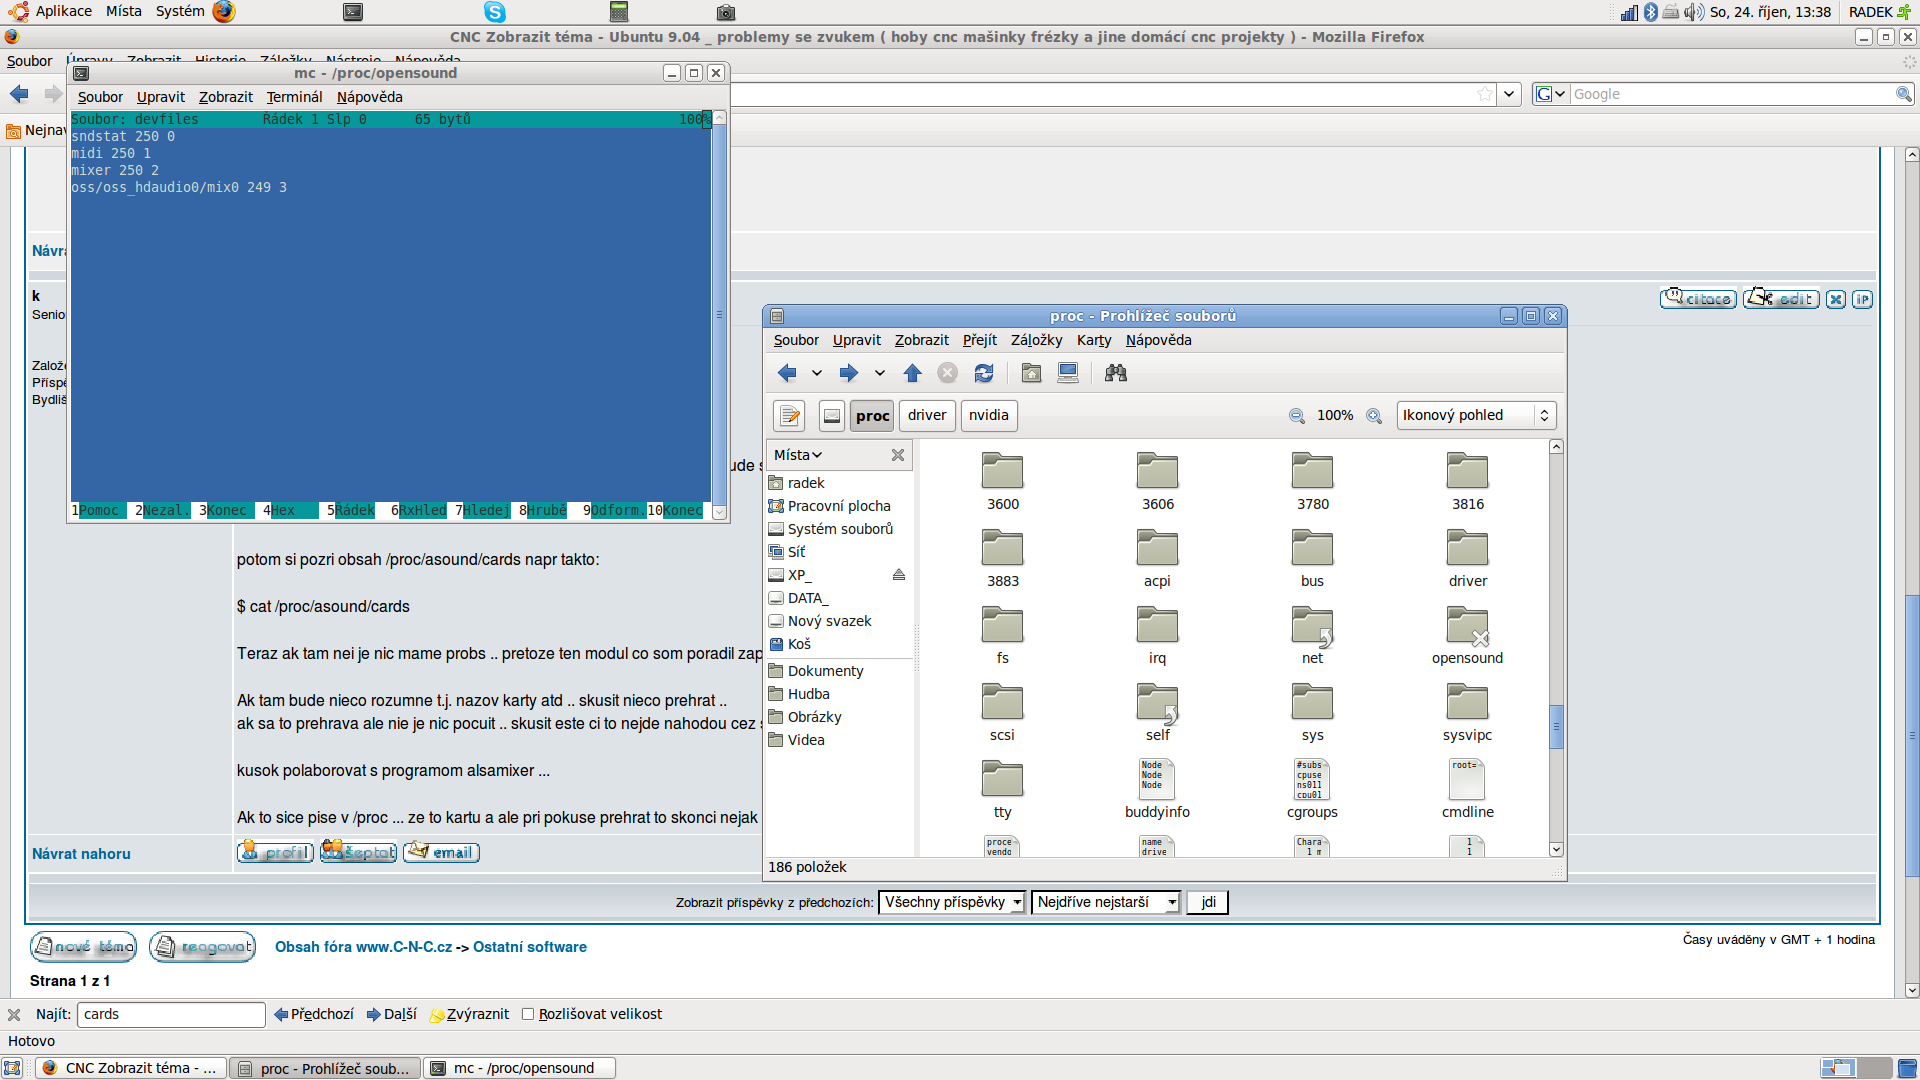Image resolution: width=1920 pixels, height=1080 pixels.
Task: Zoom out on file browser icons
Action: pyautogui.click(x=1297, y=416)
